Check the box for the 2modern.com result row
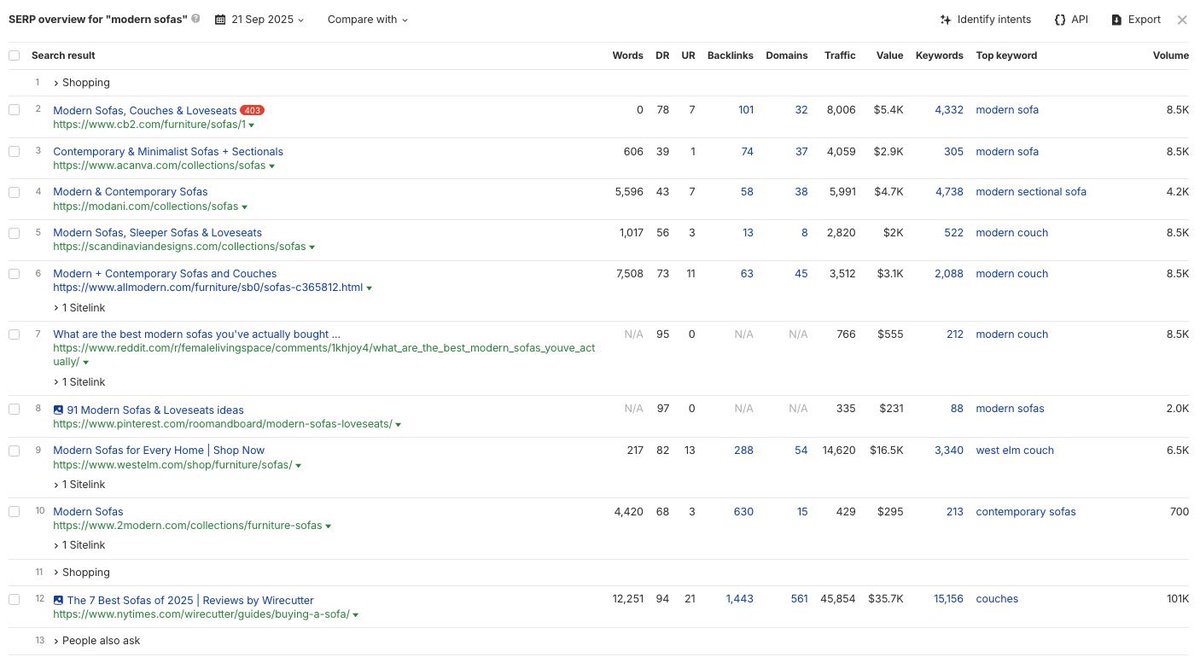This screenshot has width=1200, height=663. (x=14, y=511)
